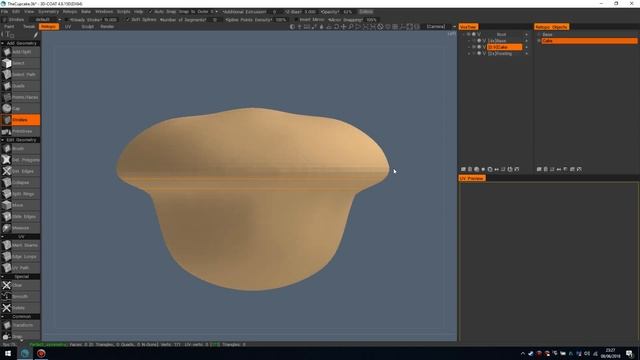Choose the Select tool in Add Geometry
640x360 pixels.
(x=20, y=63)
